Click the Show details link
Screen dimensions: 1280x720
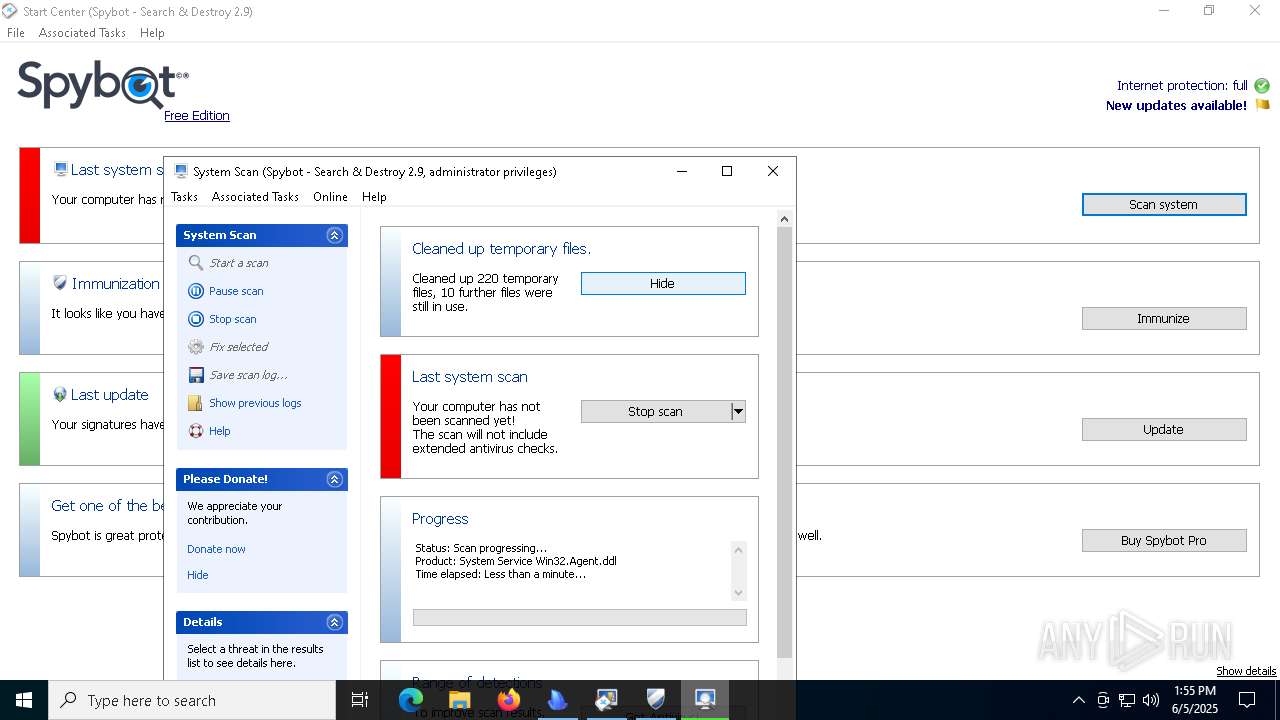(1246, 671)
